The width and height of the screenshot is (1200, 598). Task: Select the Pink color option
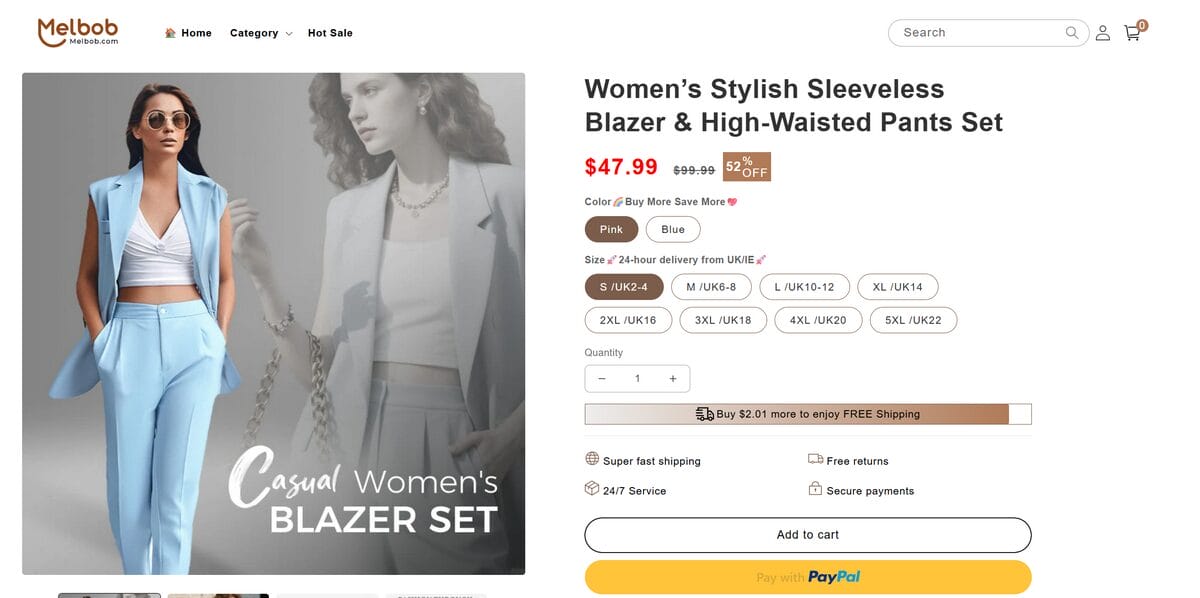(611, 229)
